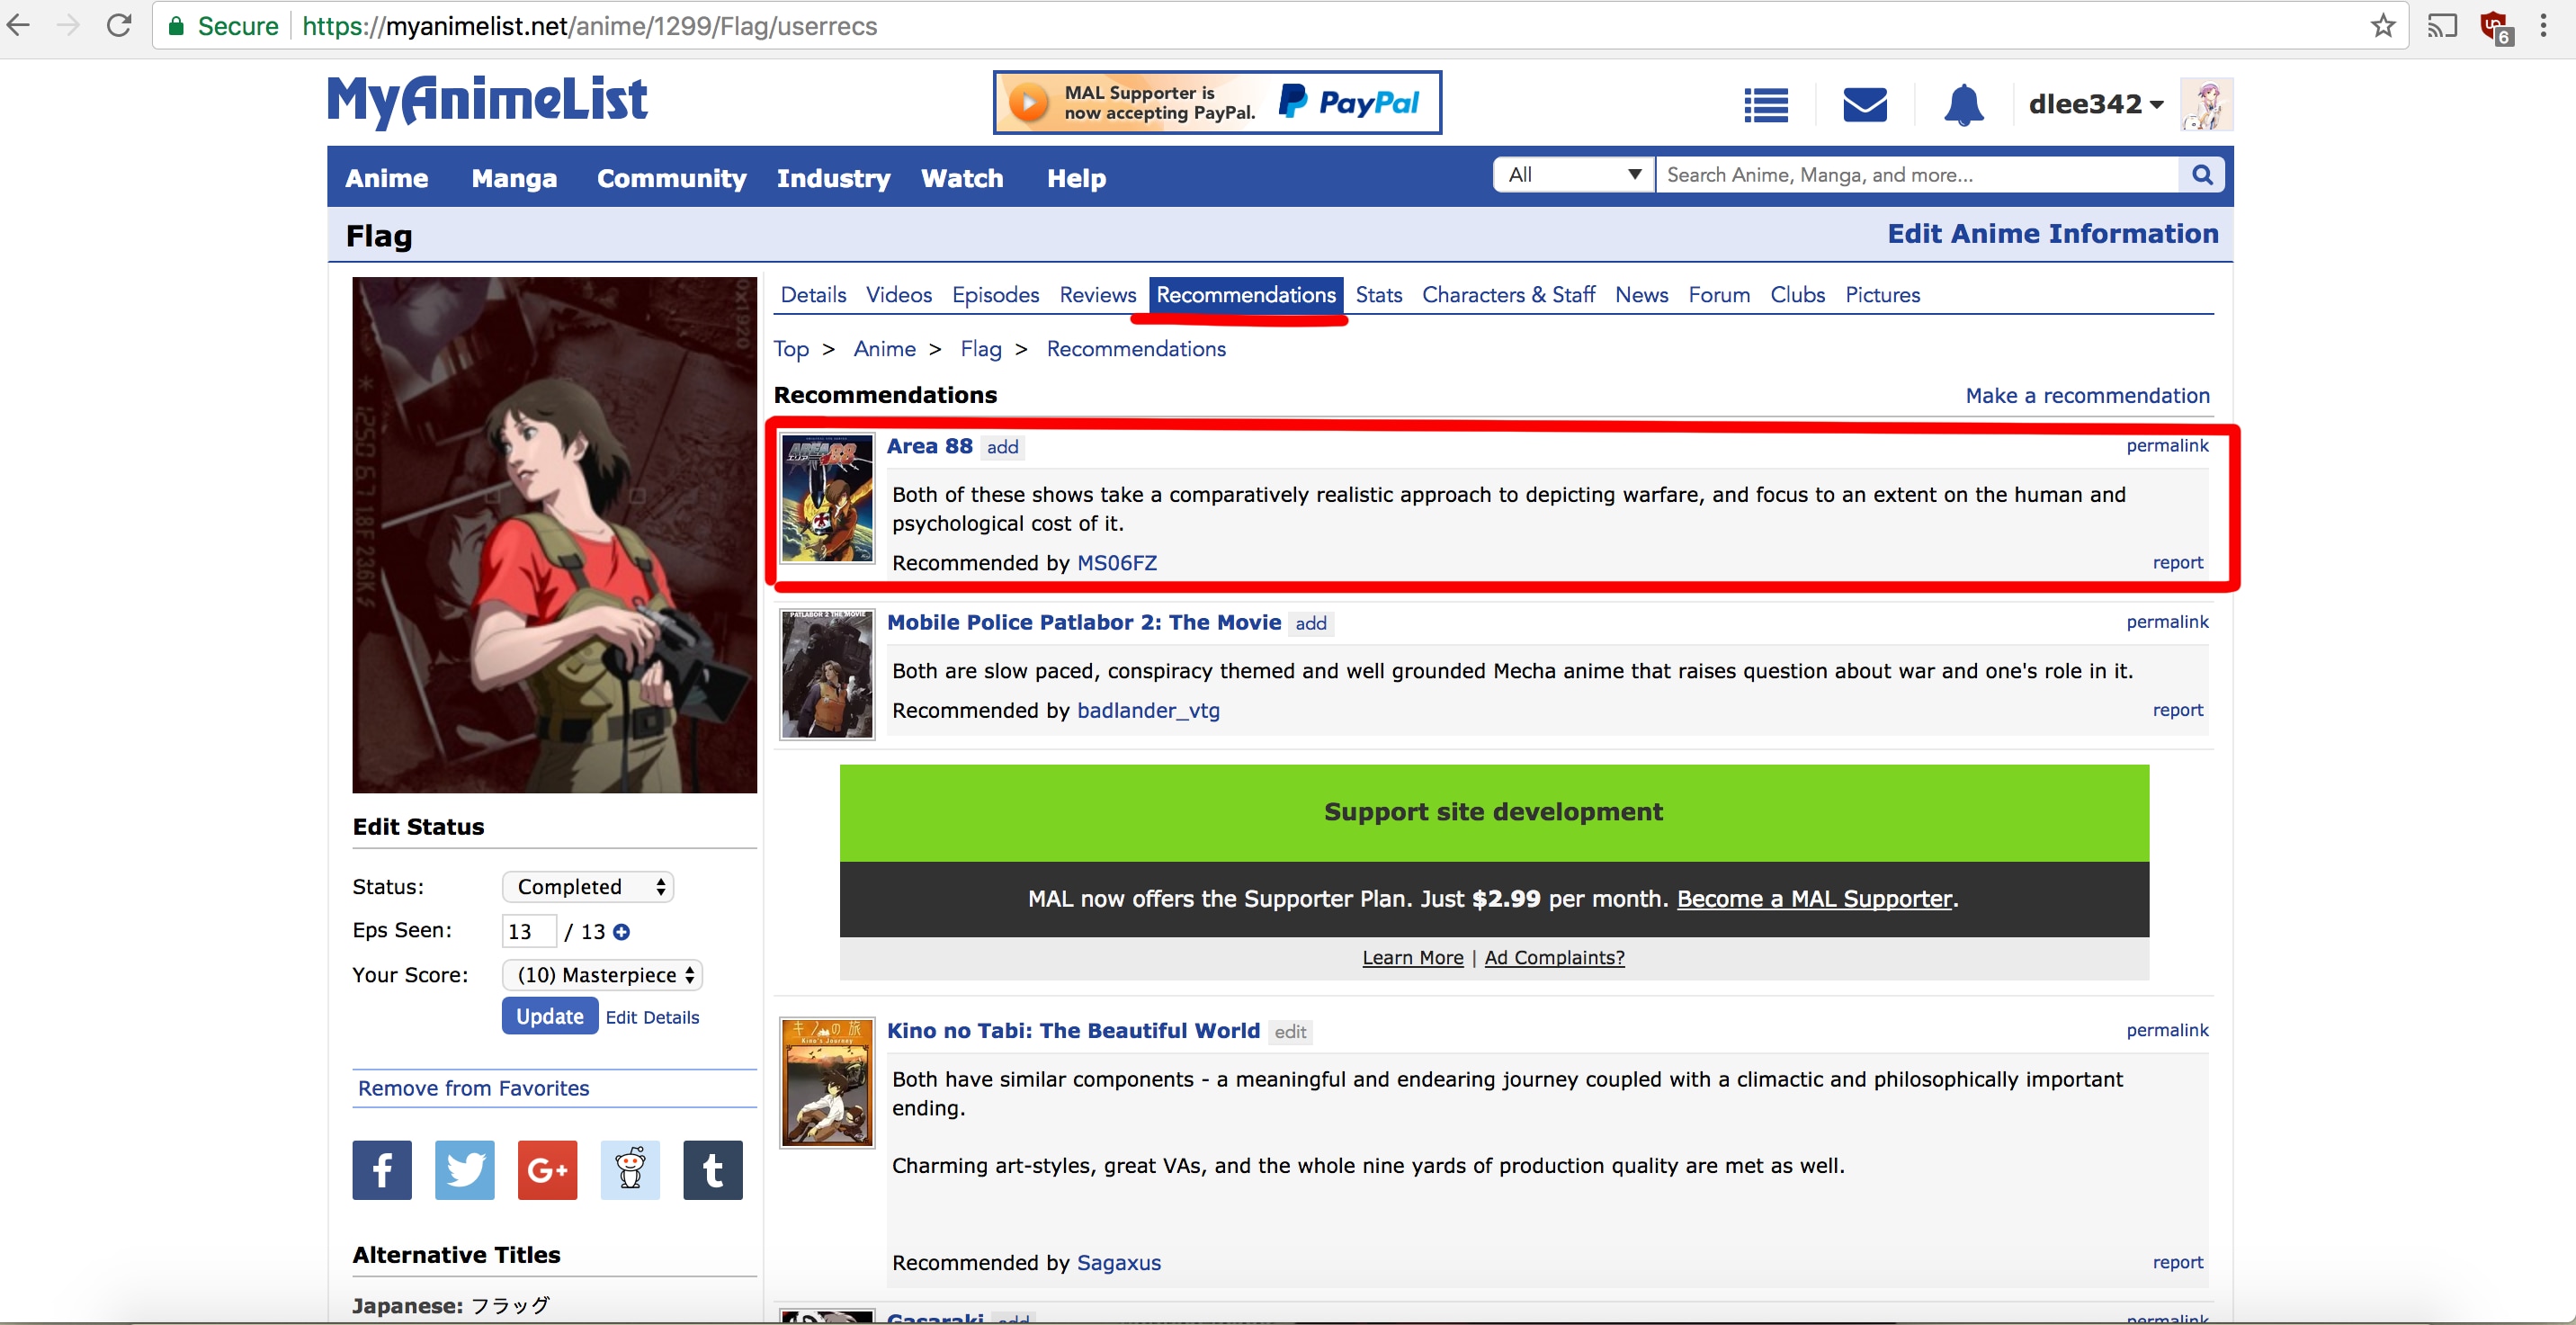Image resolution: width=2576 pixels, height=1325 pixels.
Task: Click the dlee342 profile avatar picture
Action: 2206,104
